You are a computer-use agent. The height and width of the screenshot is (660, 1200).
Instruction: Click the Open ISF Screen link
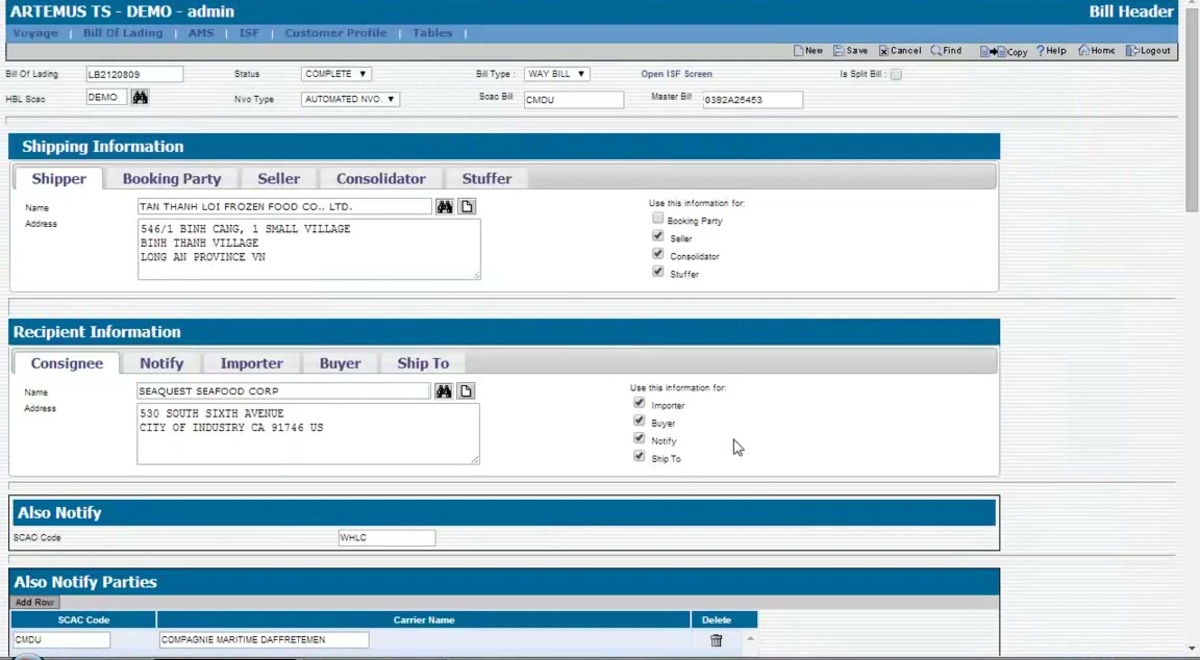pos(677,74)
